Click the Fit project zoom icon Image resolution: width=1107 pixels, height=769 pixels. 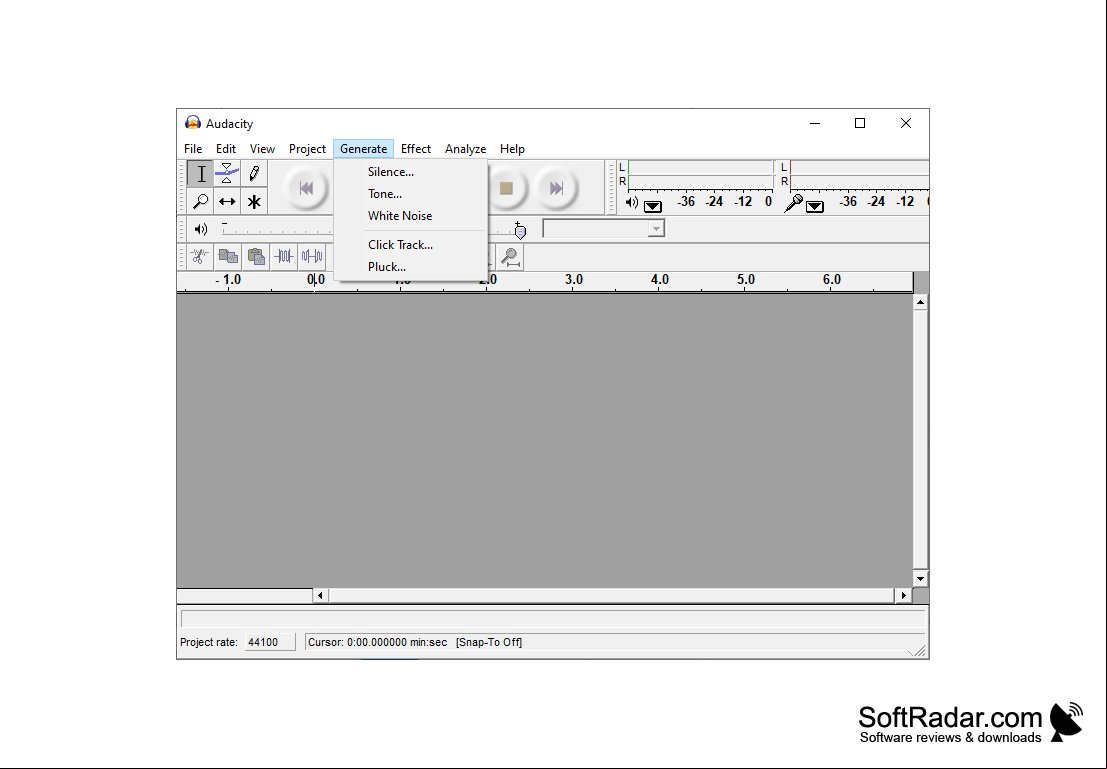[x=510, y=257]
